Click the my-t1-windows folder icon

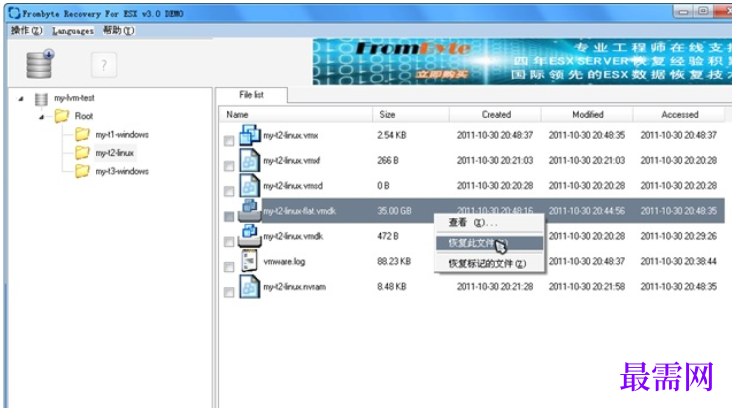pyautogui.click(x=82, y=134)
